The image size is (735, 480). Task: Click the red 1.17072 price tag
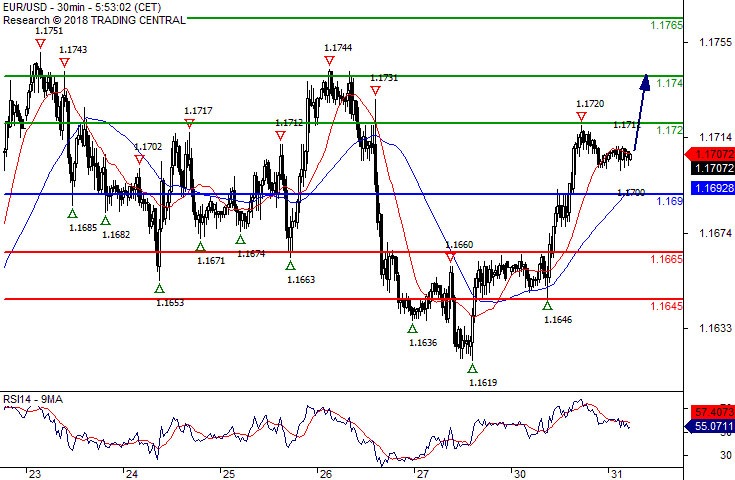pos(711,154)
